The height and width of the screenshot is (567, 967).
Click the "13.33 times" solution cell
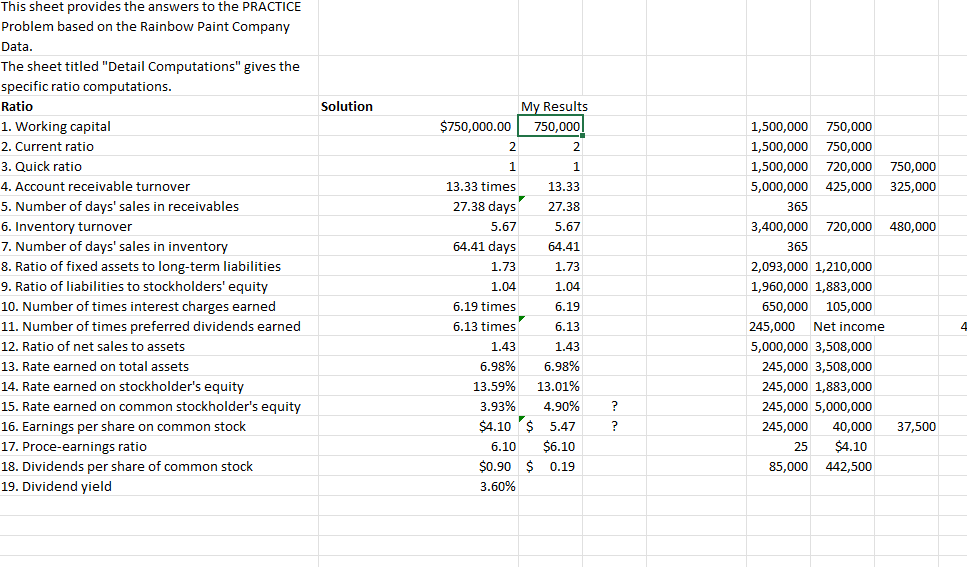[x=418, y=186]
